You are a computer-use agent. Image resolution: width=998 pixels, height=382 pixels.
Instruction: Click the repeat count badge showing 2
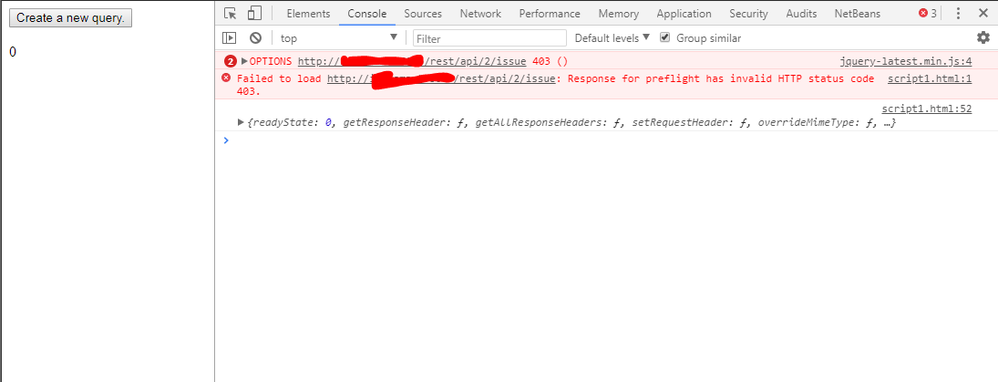pos(230,62)
